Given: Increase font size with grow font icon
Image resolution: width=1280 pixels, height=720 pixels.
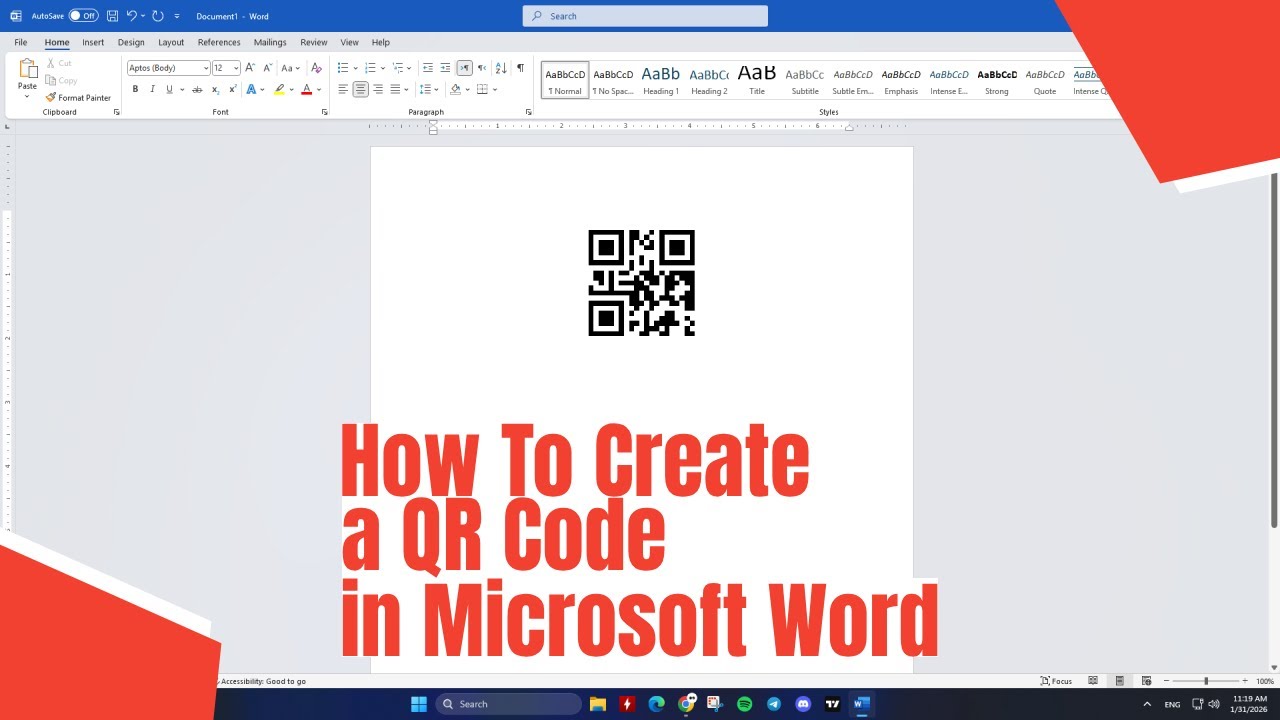Looking at the screenshot, I should tap(250, 68).
